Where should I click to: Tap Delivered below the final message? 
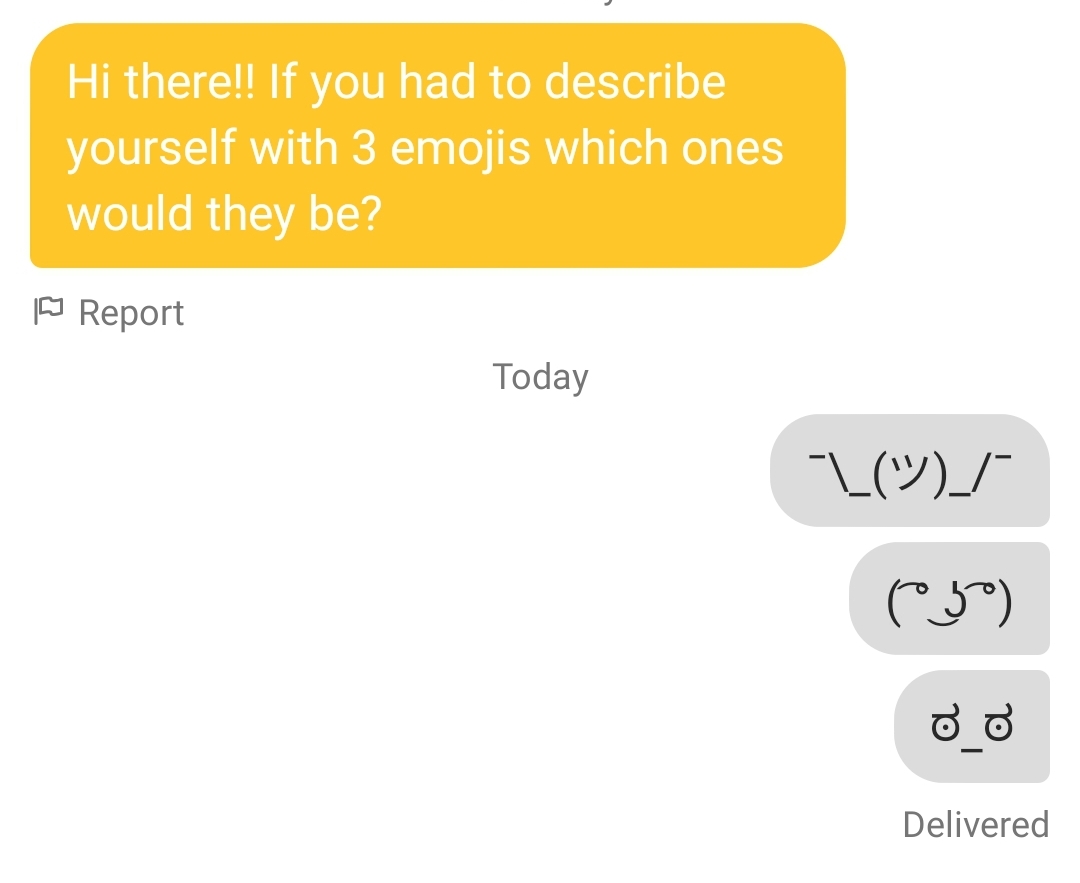[975, 824]
